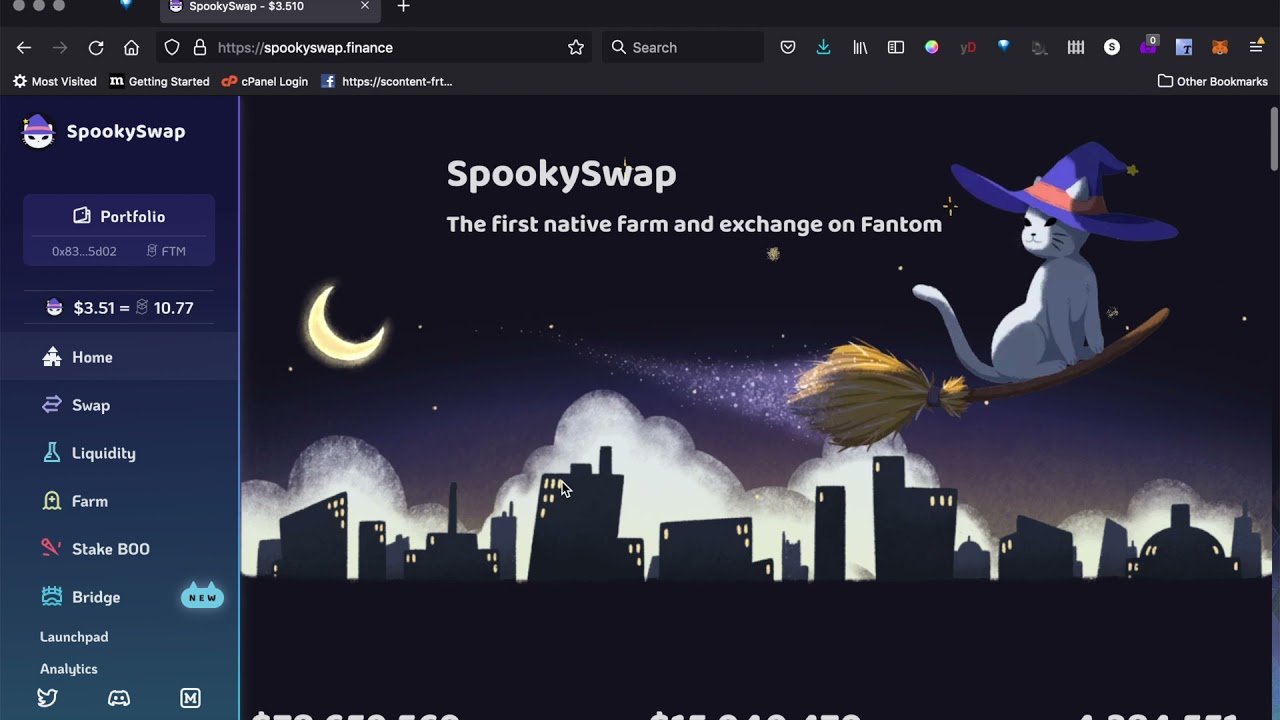Open the Downloads panel
This screenshot has height=720, width=1280.
(823, 47)
